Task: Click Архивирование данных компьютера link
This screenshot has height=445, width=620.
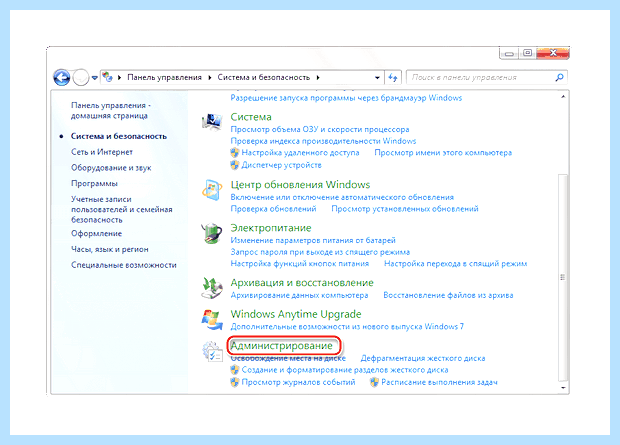Action: pyautogui.click(x=299, y=295)
